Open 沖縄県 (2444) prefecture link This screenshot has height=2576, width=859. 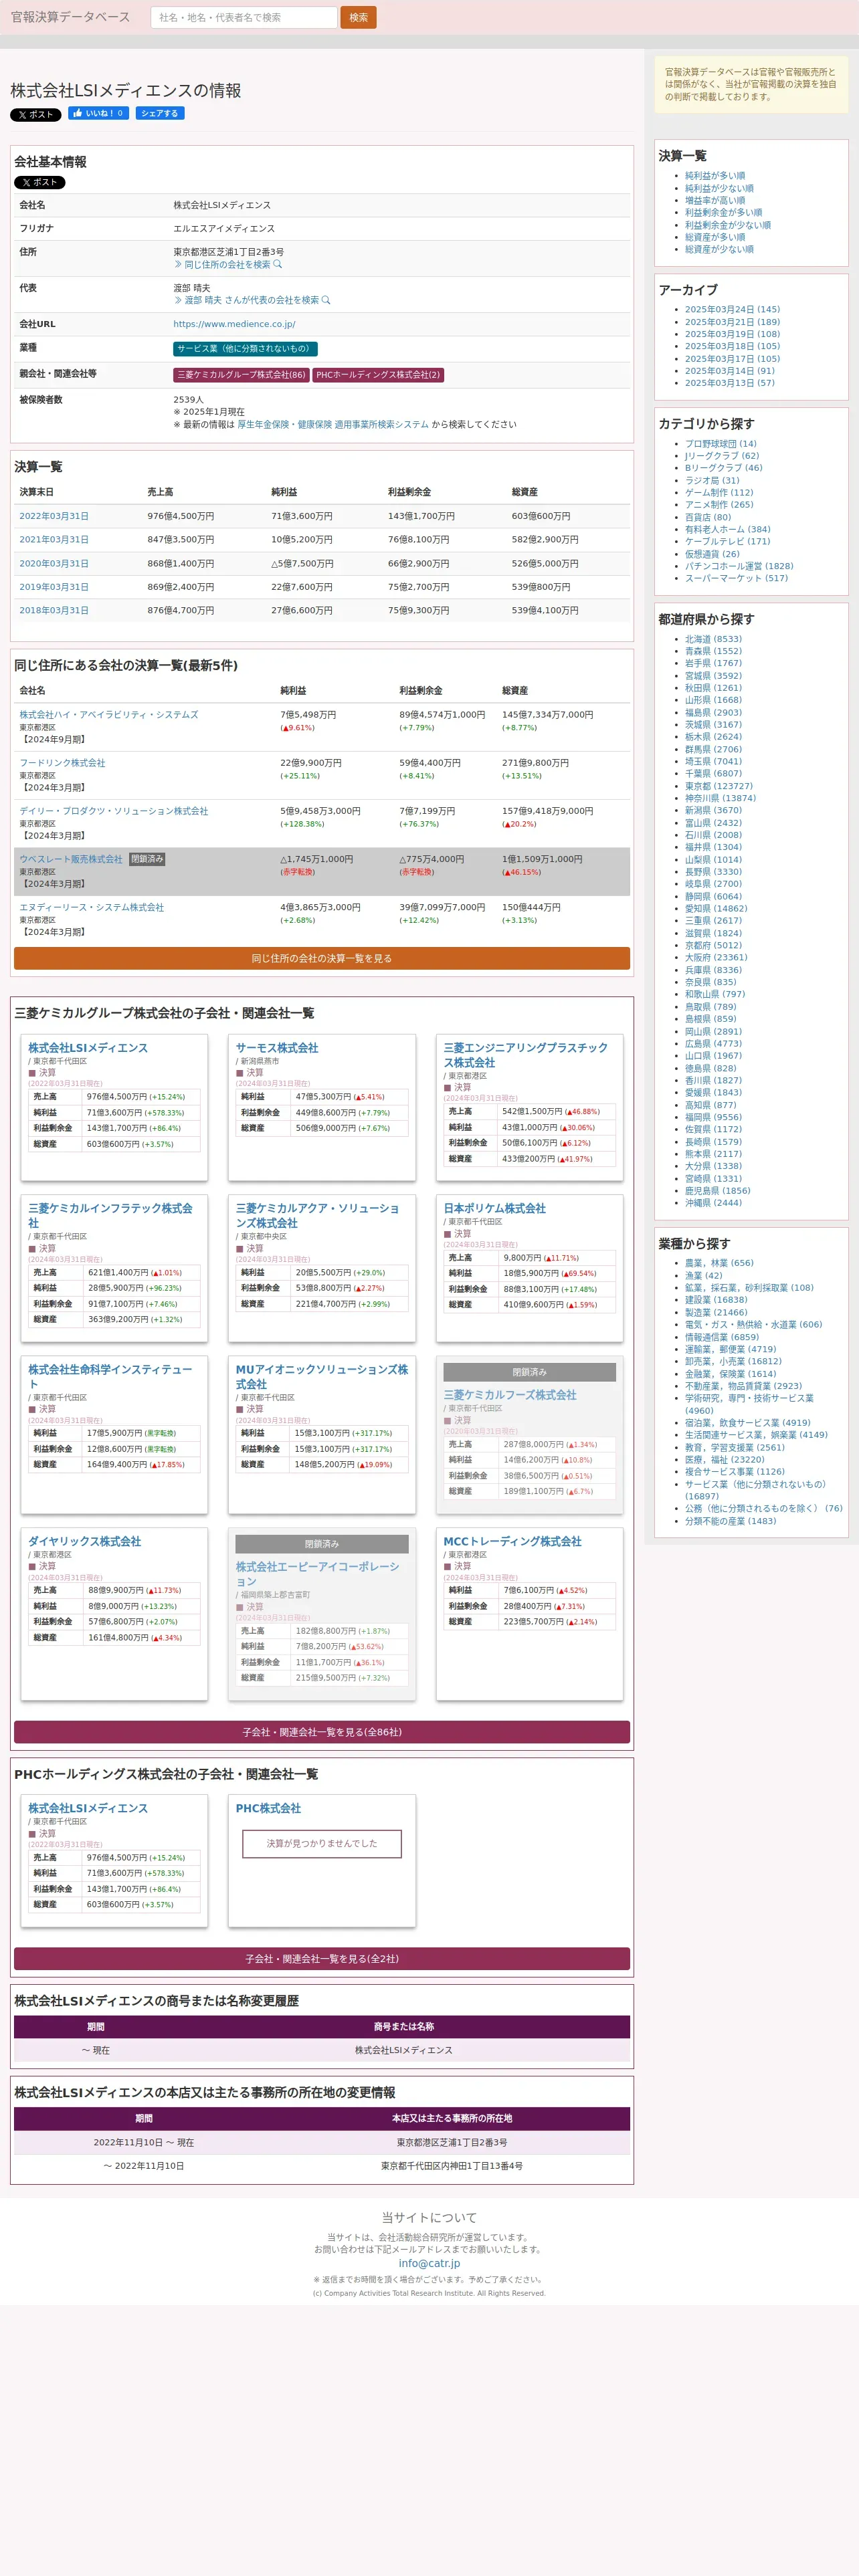click(713, 1203)
